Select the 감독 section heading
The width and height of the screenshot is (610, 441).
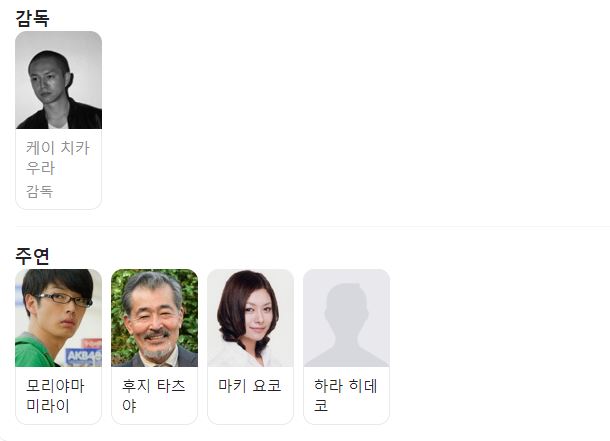pos(32,18)
